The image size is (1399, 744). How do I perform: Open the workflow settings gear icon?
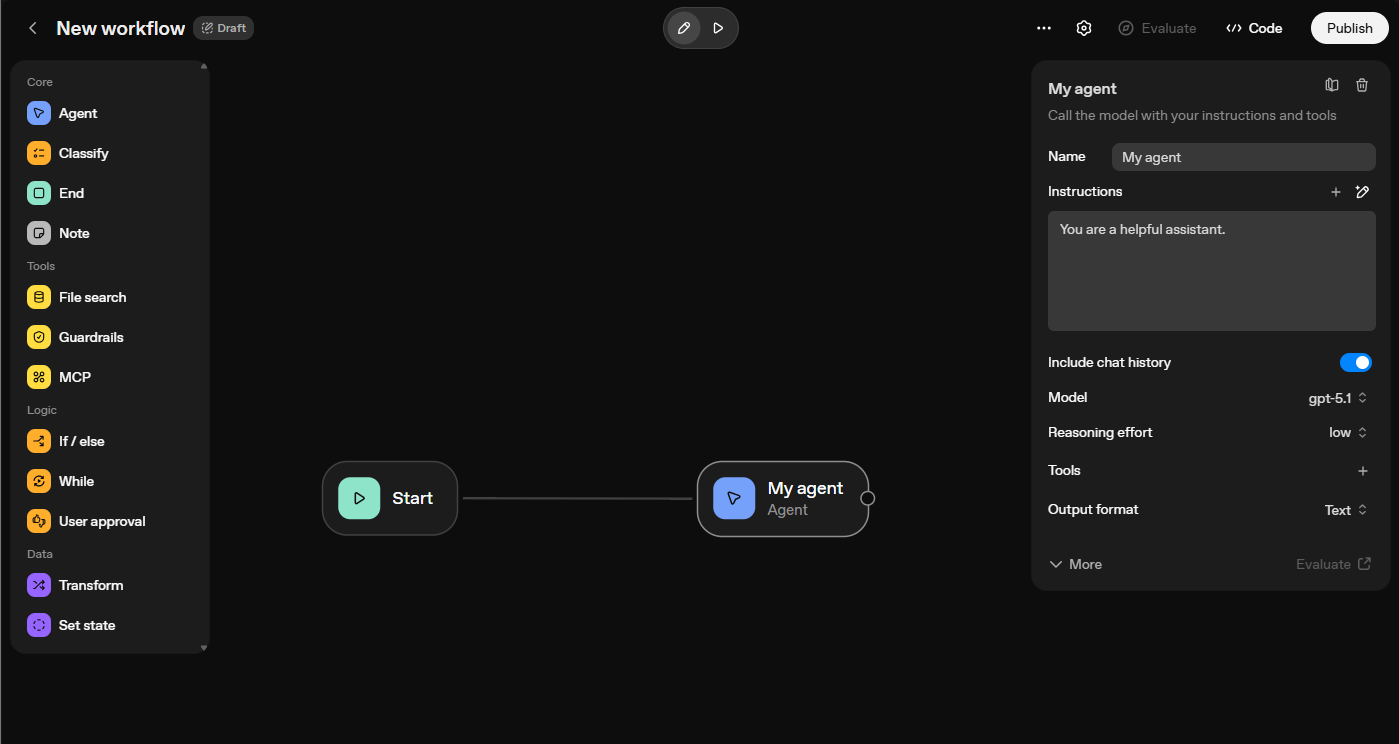pyautogui.click(x=1084, y=28)
